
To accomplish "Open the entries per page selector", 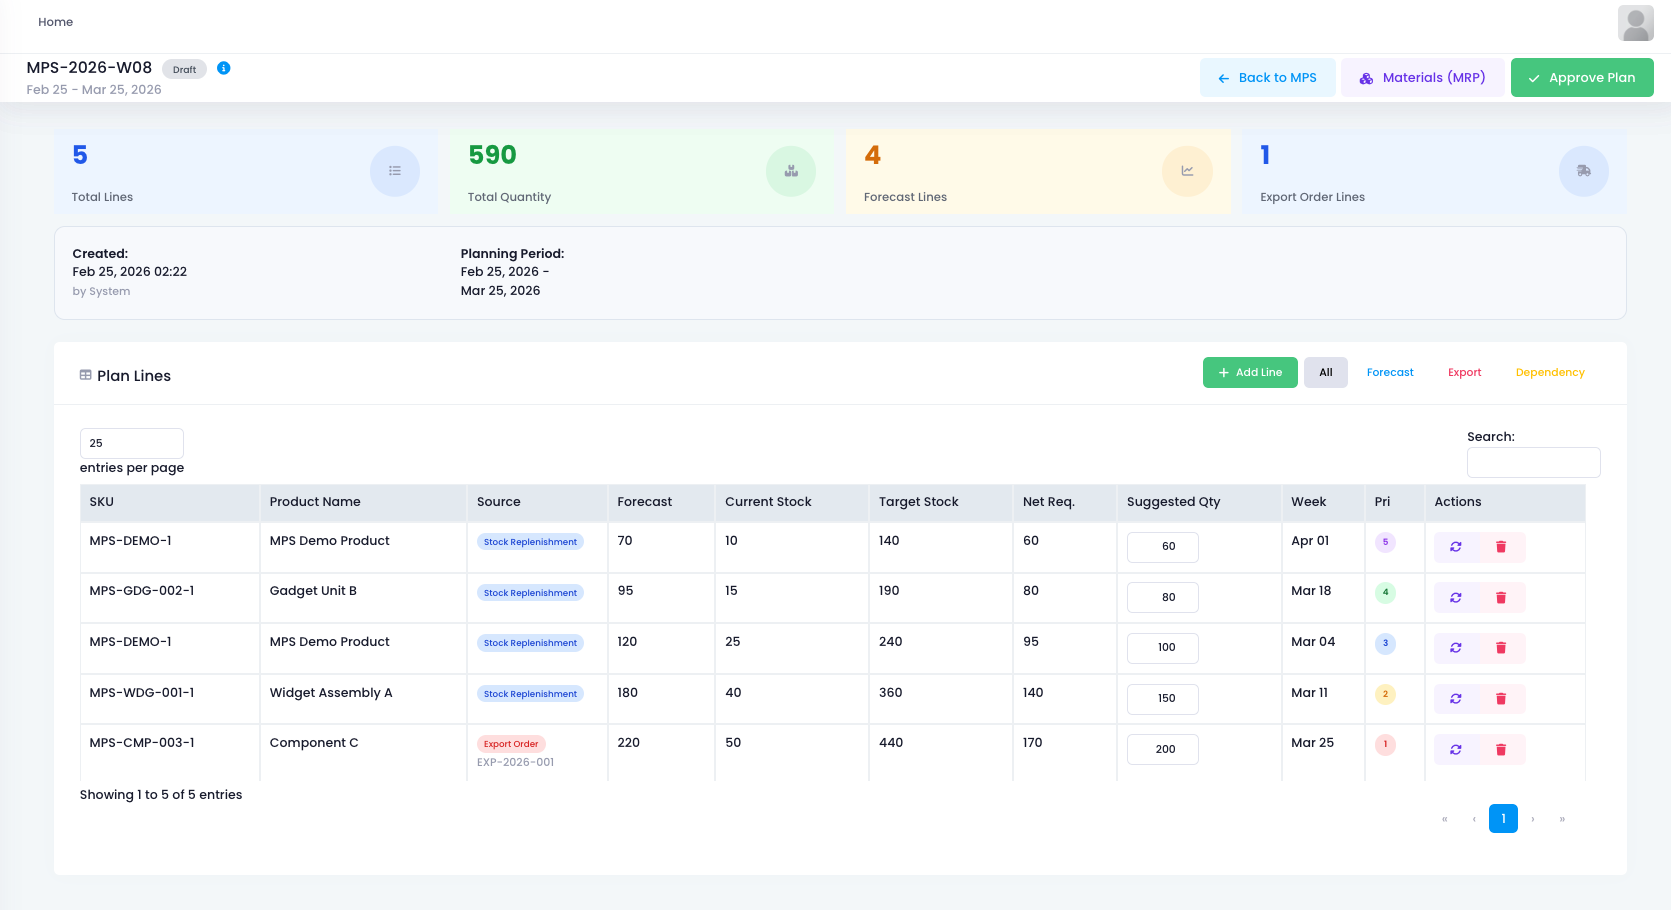I will (131, 443).
